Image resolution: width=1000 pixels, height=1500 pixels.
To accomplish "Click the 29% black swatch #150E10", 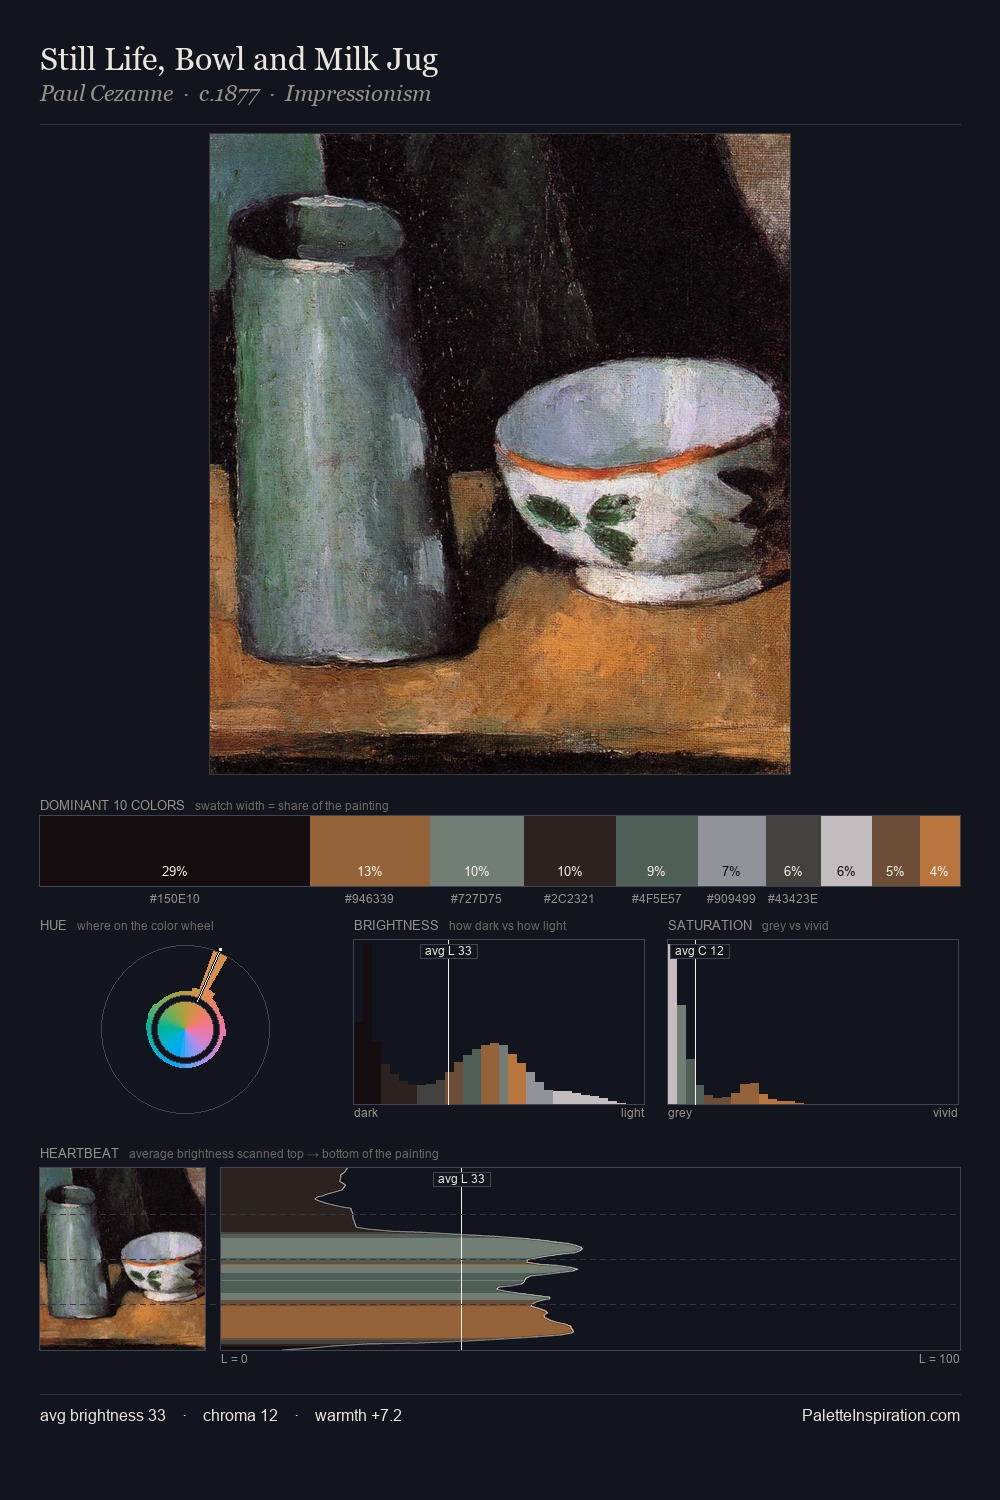I will pos(175,851).
